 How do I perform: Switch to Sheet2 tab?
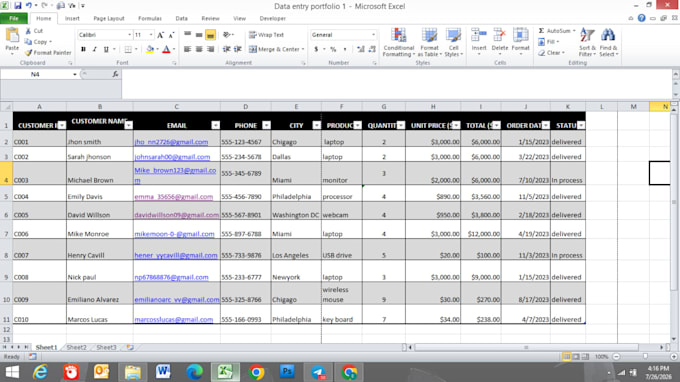(x=76, y=347)
